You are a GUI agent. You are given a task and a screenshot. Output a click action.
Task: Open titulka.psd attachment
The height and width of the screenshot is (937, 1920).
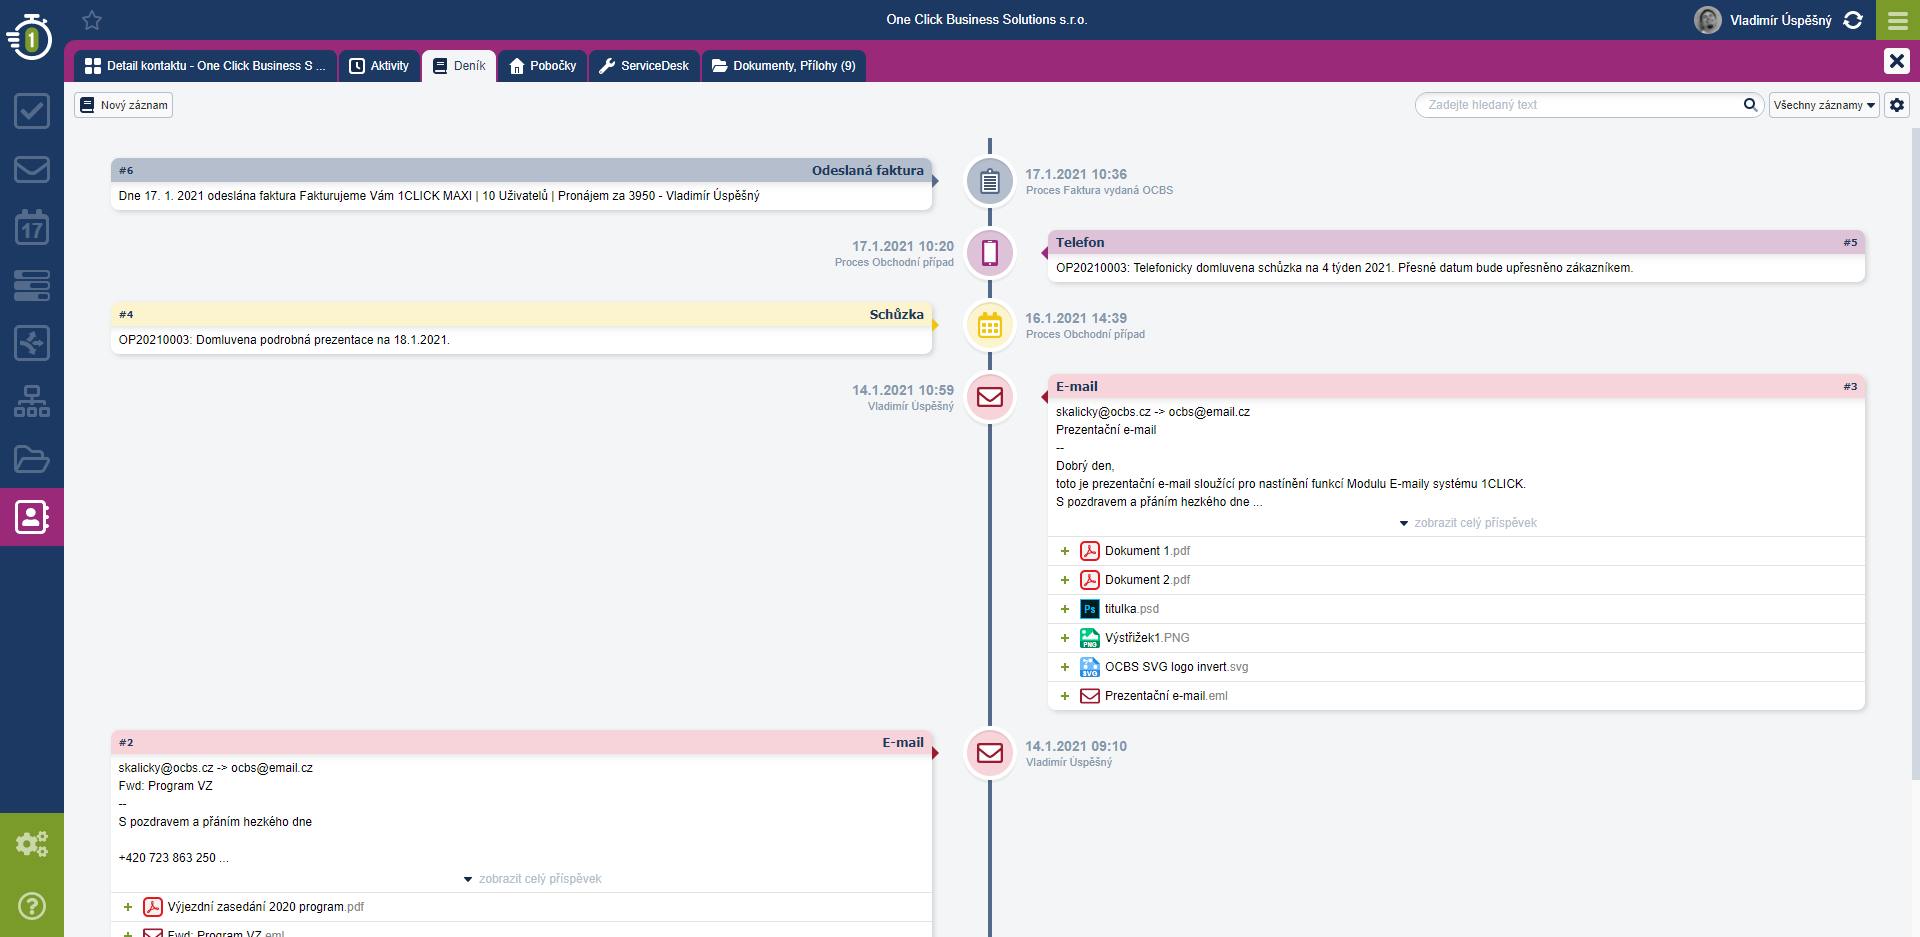(x=1132, y=609)
